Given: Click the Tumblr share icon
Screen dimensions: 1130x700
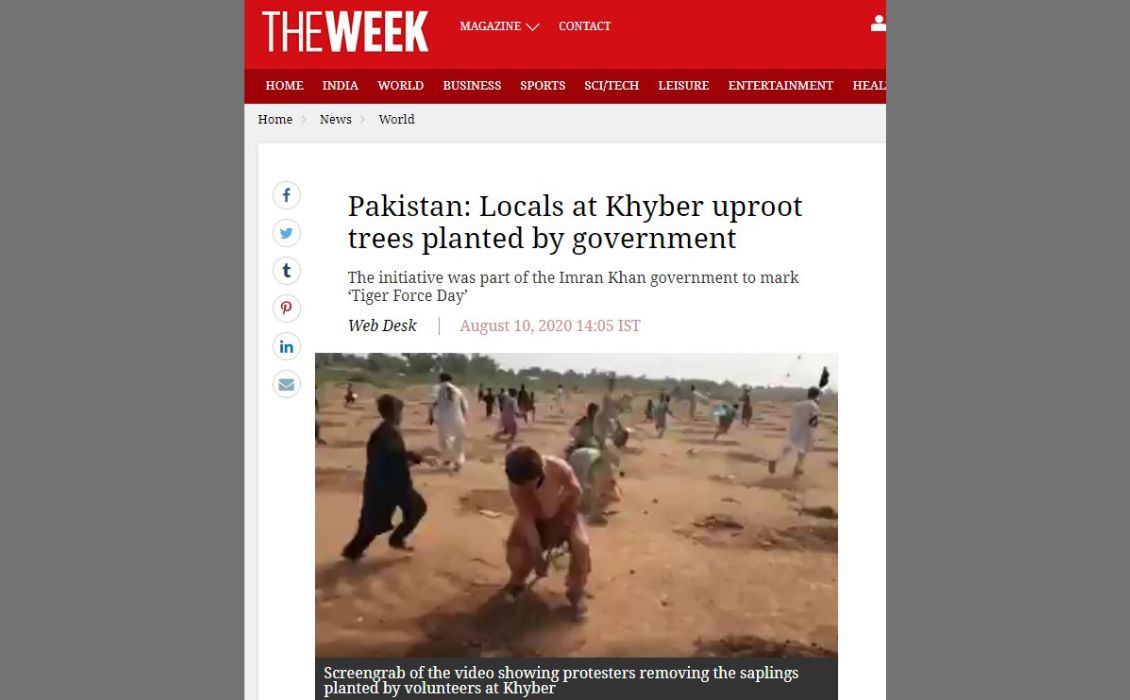Looking at the screenshot, I should (286, 271).
